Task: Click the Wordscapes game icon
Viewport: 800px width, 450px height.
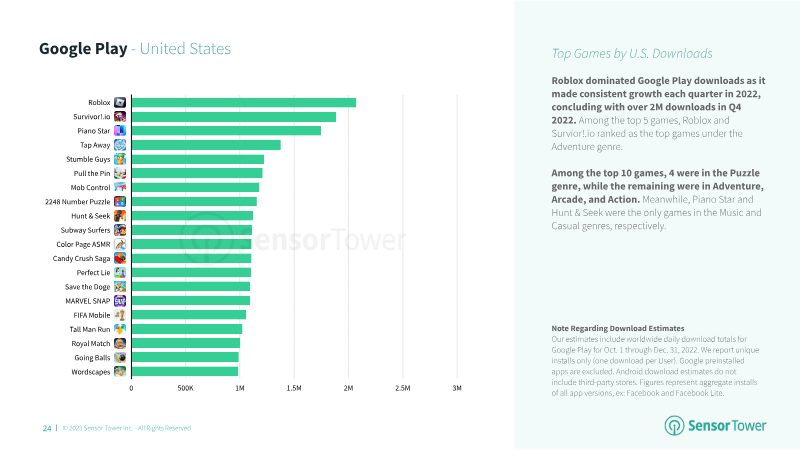Action: [x=120, y=371]
